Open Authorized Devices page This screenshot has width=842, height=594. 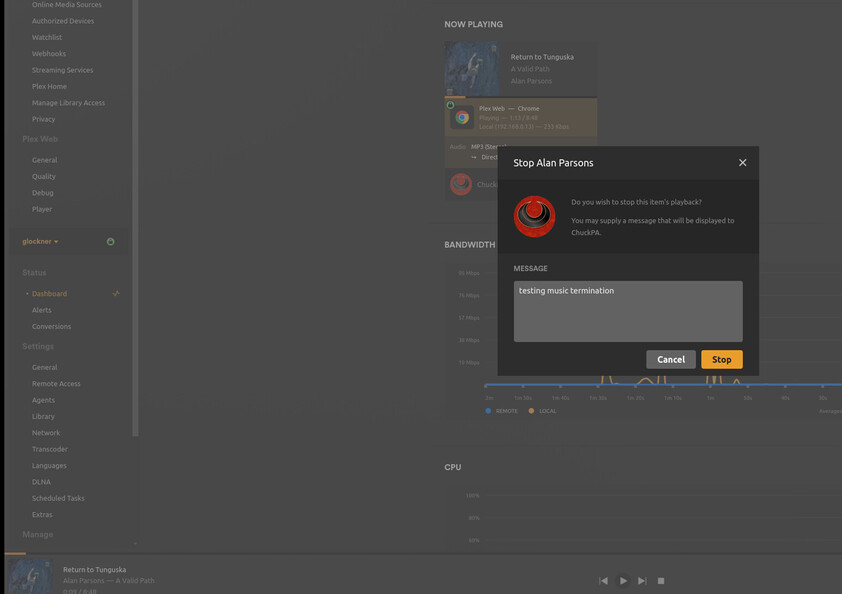click(x=63, y=21)
